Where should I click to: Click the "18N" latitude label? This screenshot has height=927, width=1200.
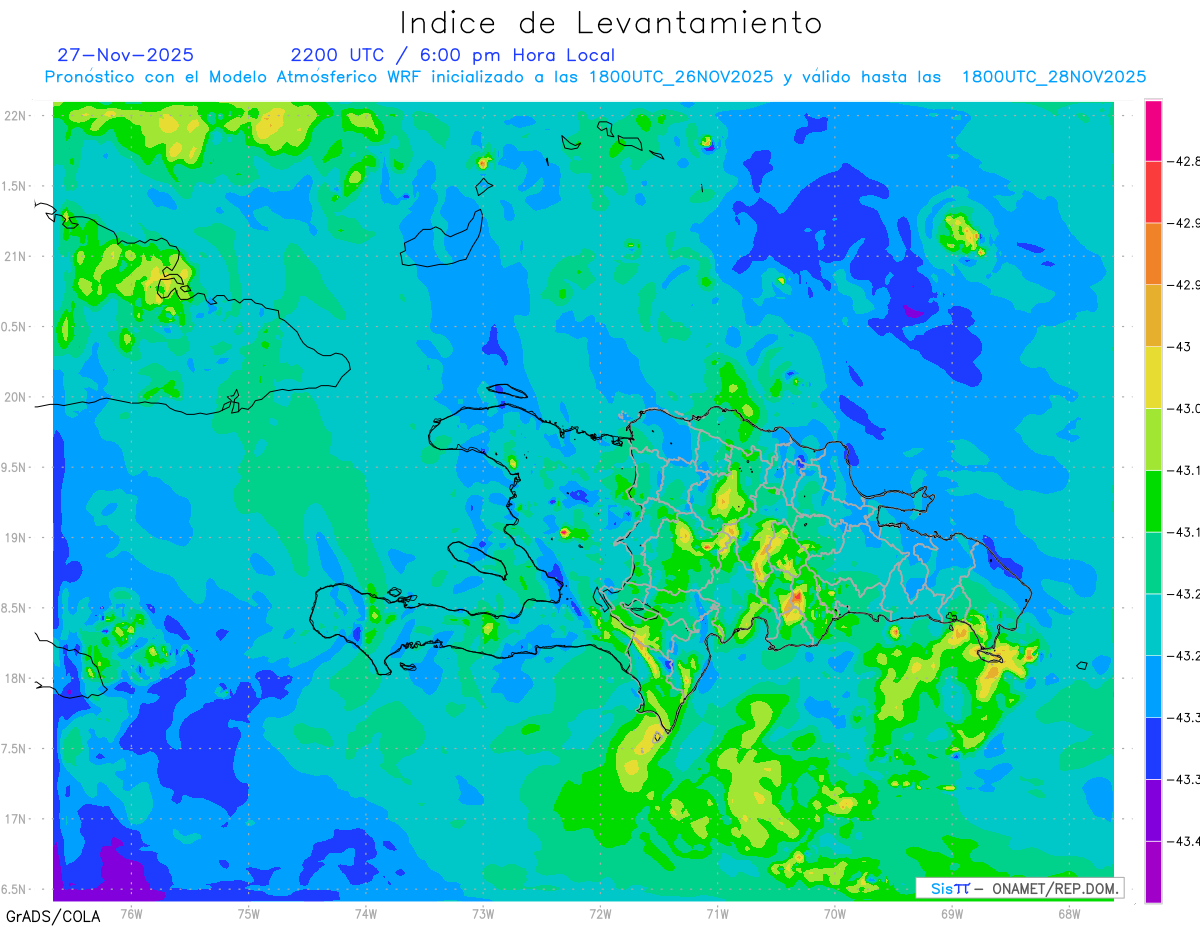[15, 678]
